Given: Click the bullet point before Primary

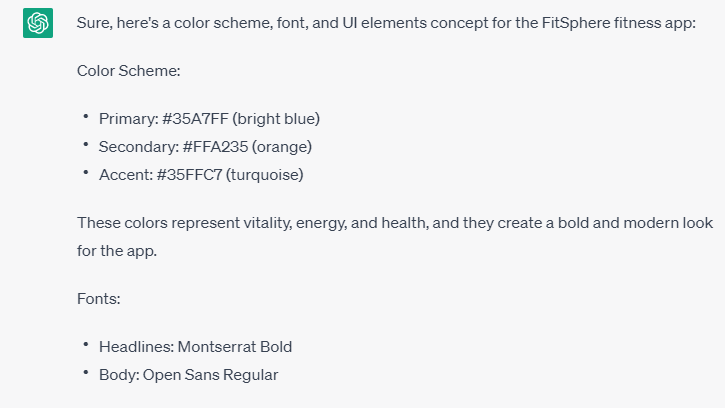Looking at the screenshot, I should point(86,117).
